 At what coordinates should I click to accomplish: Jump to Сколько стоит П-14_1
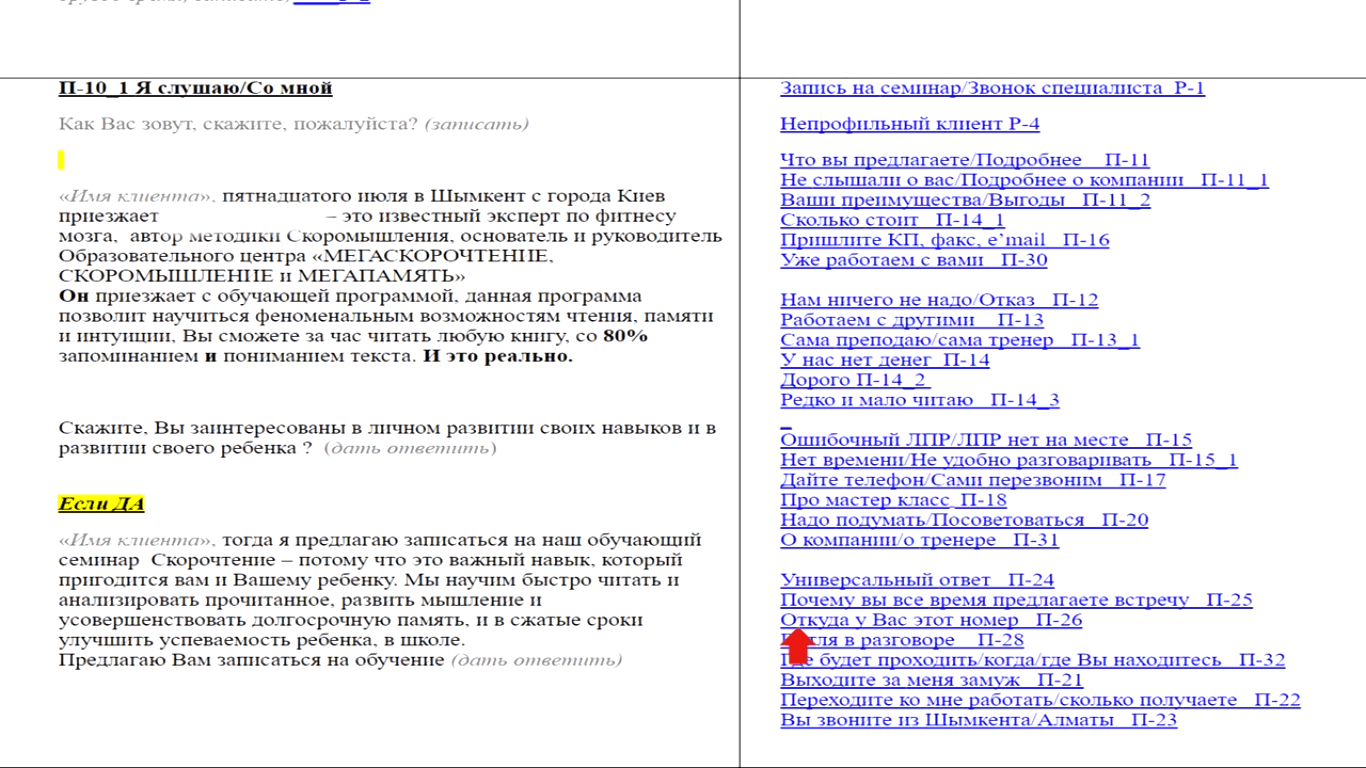(x=892, y=220)
